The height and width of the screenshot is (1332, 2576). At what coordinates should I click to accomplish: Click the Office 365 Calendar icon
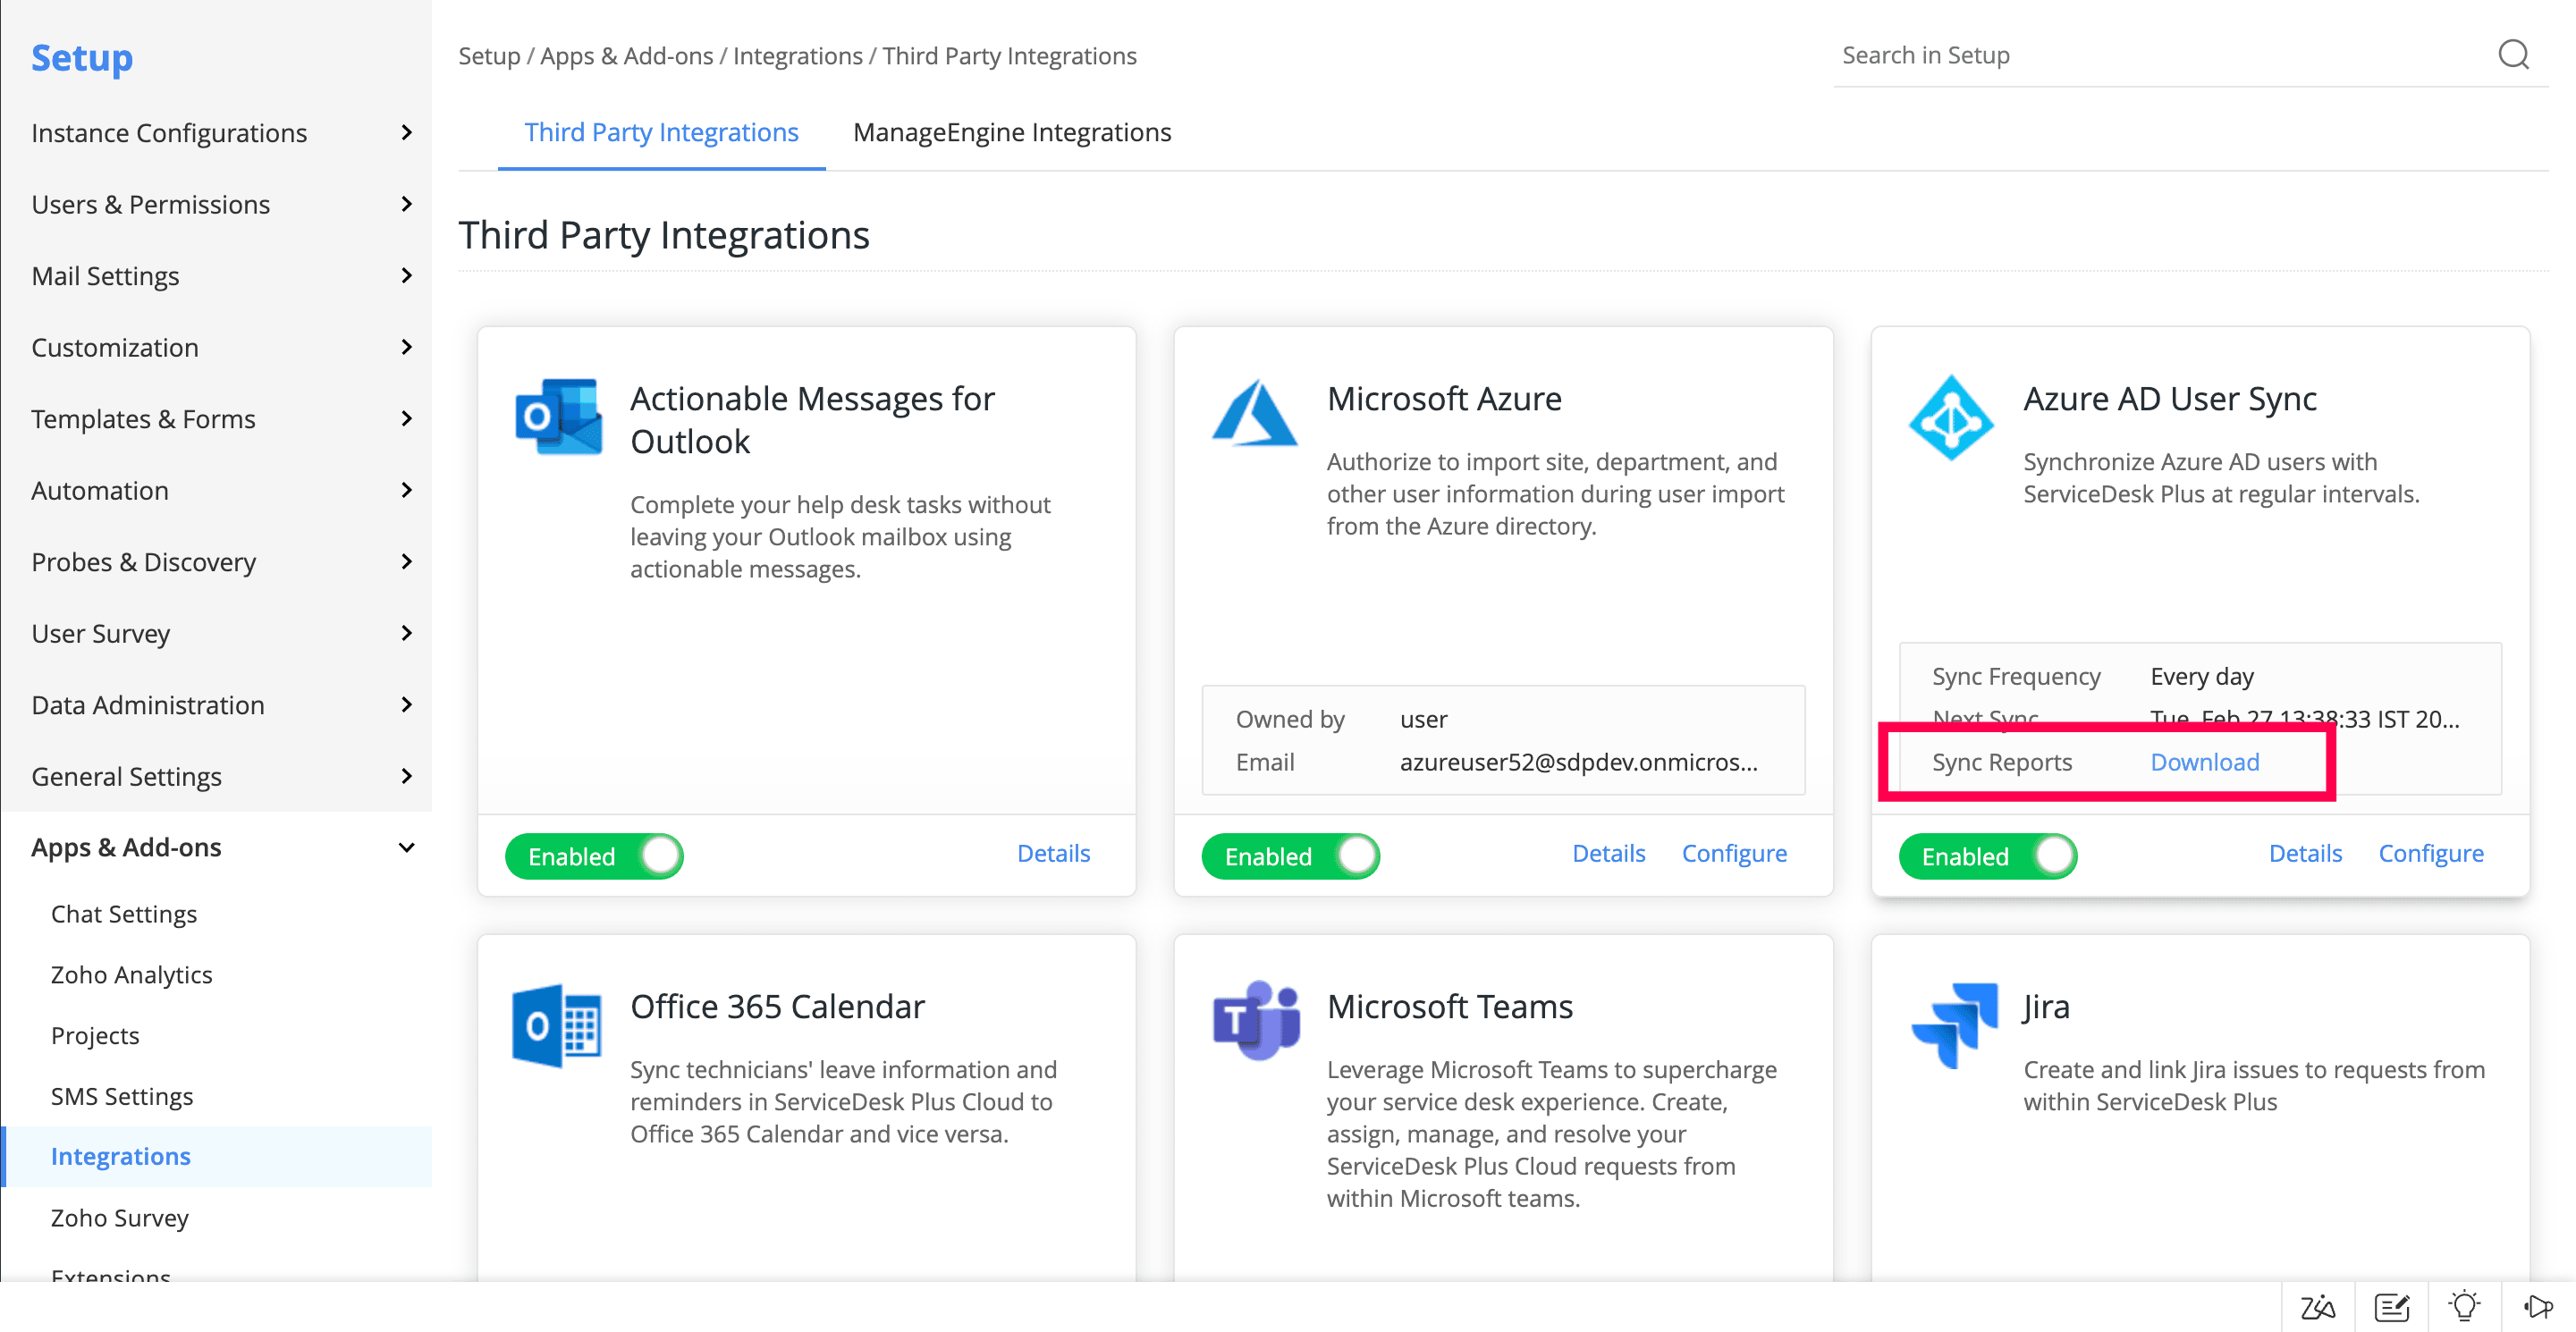tap(557, 1025)
